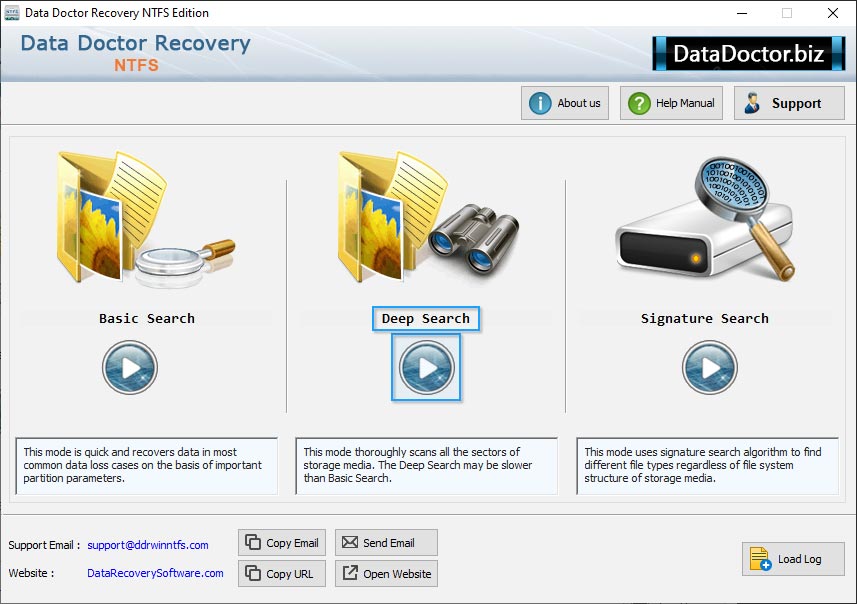Open the About us button

(565, 103)
